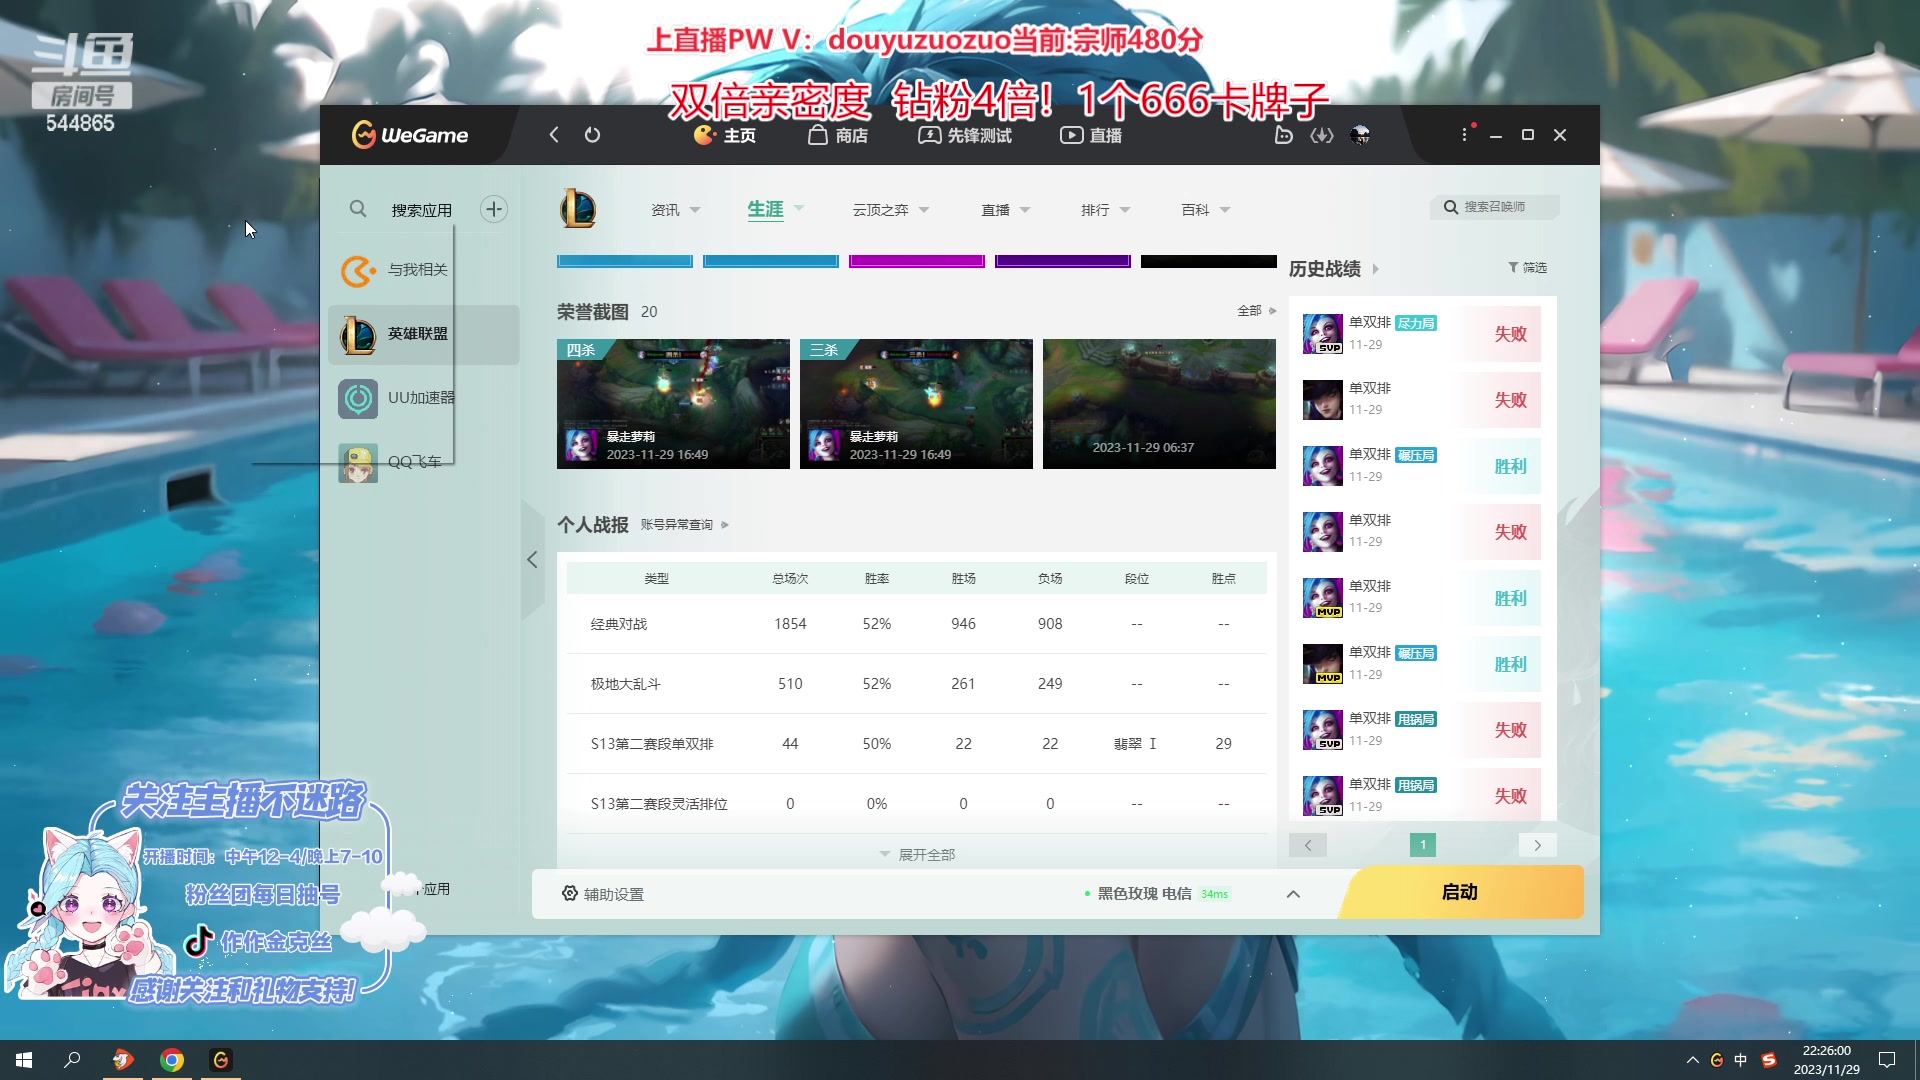Open the user avatar icon

(1360, 135)
